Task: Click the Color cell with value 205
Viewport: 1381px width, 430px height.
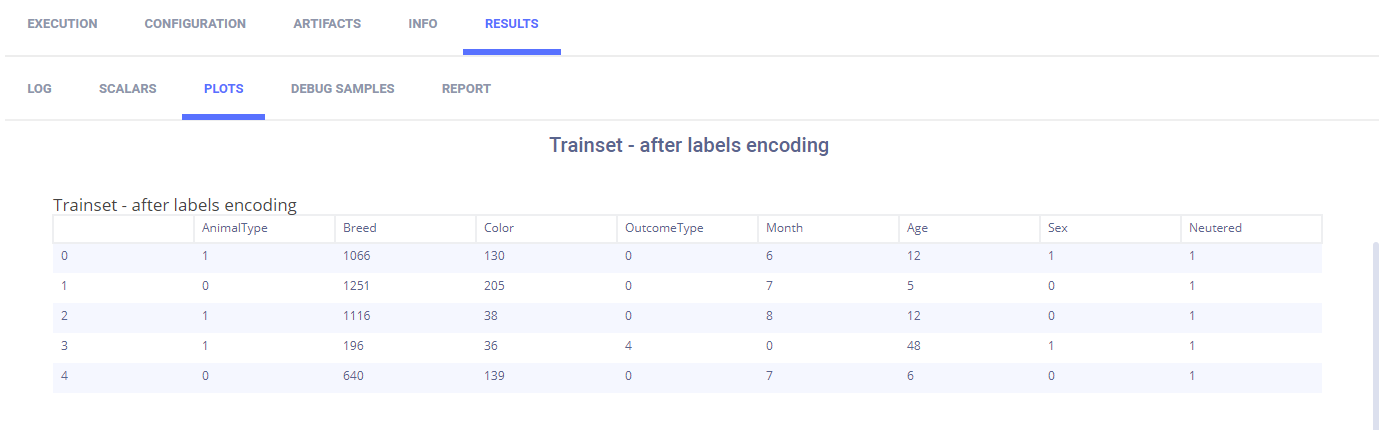Action: pyautogui.click(x=494, y=286)
